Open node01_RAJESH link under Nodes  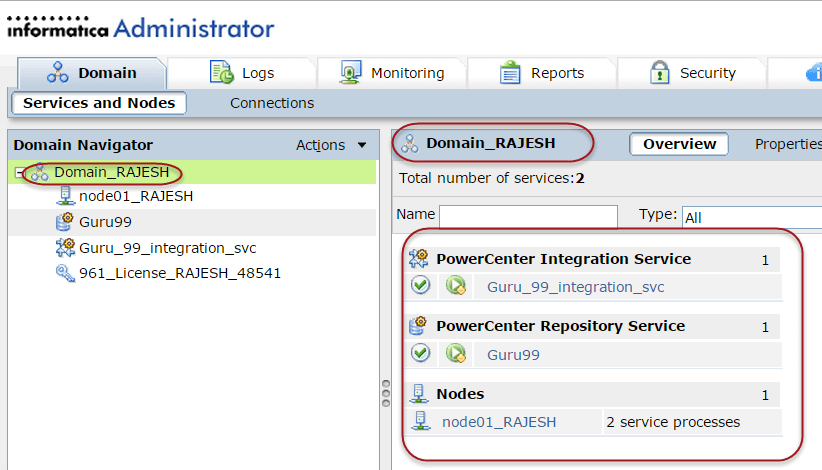pos(499,422)
